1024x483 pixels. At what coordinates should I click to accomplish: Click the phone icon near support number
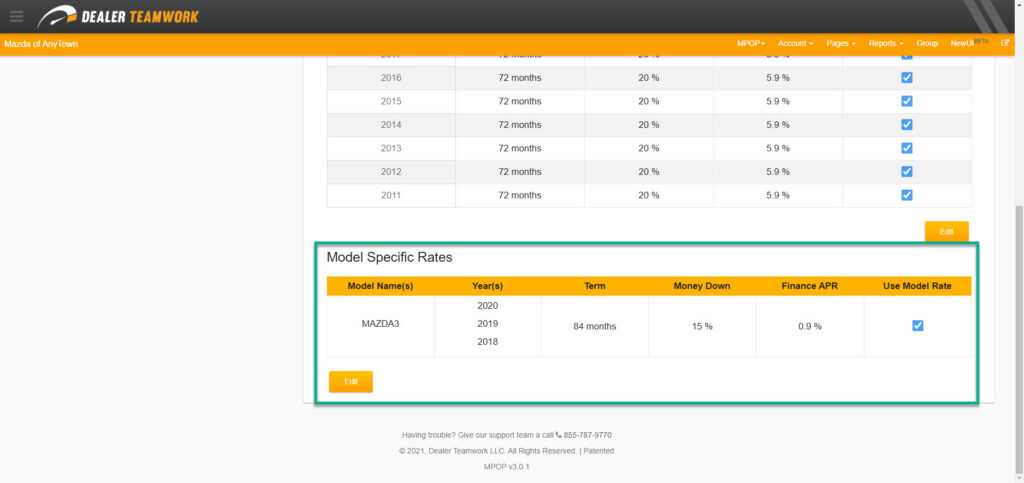click(559, 435)
